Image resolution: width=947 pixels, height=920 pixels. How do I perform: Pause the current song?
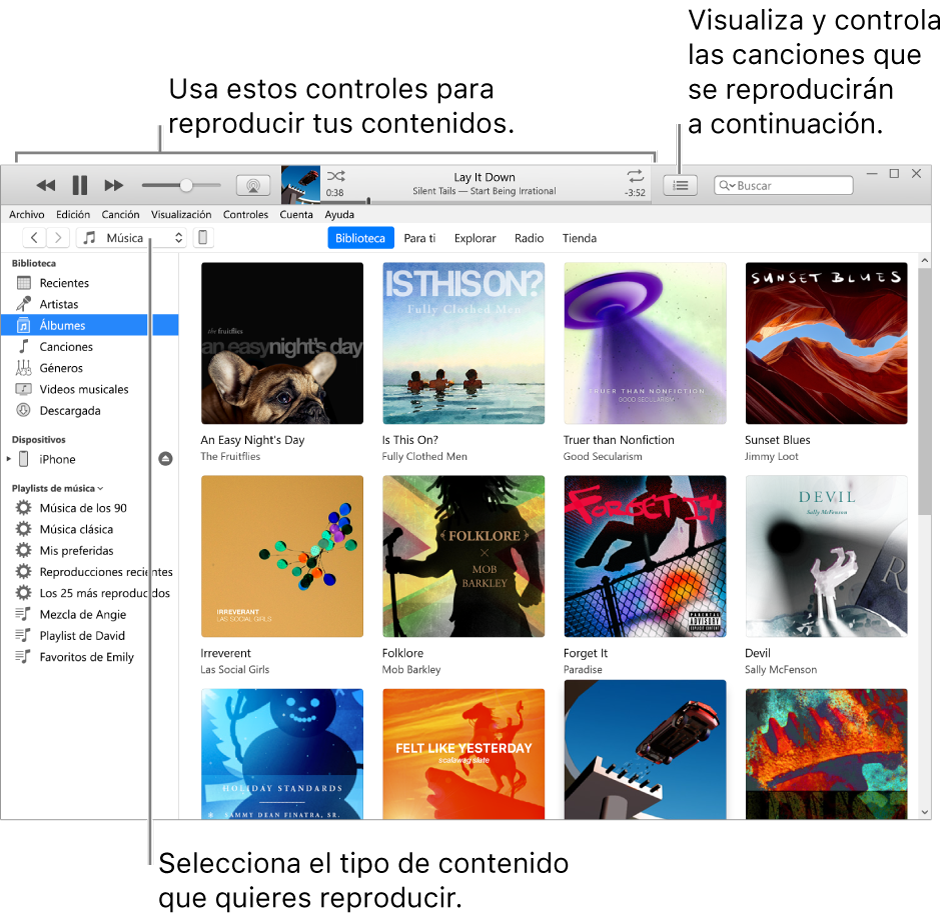[x=80, y=185]
